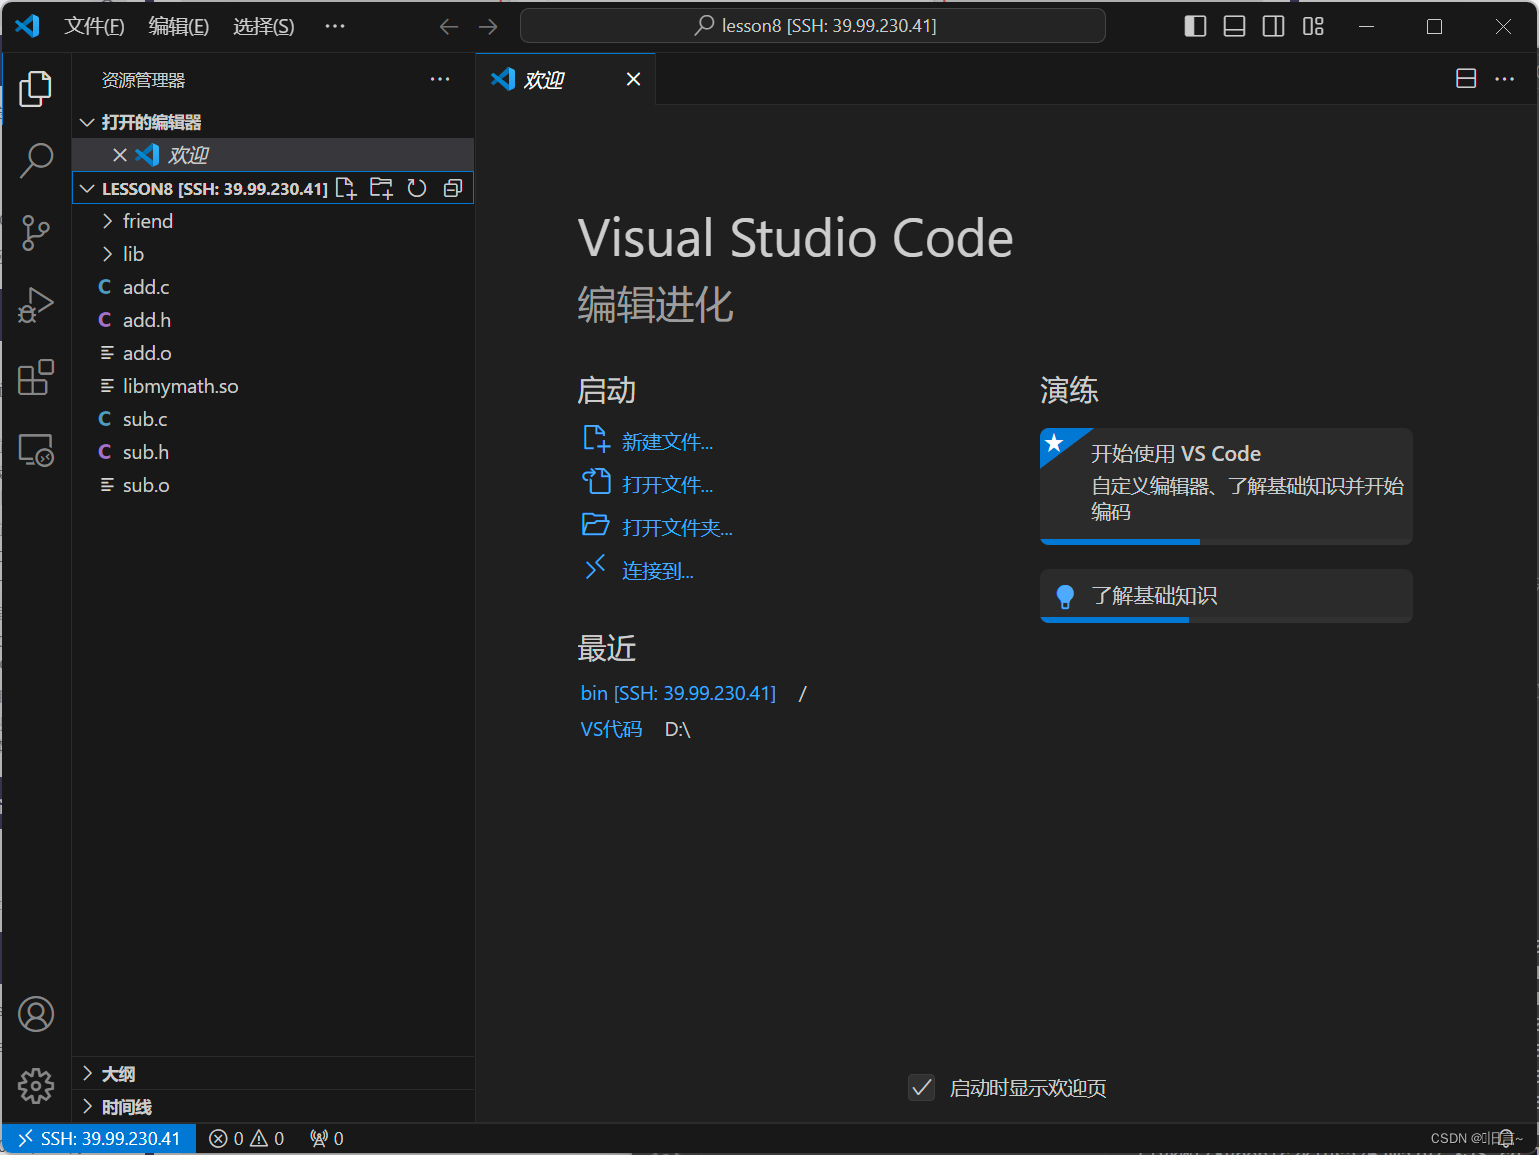Click the lesson8 command center search box
Screen dimensions: 1539x1155
(x=813, y=26)
